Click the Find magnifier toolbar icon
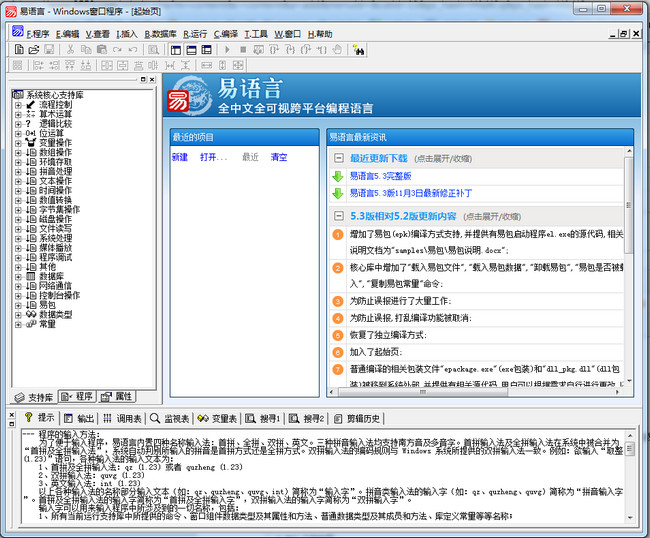Viewport: 650px width, 538px height. coord(153,50)
